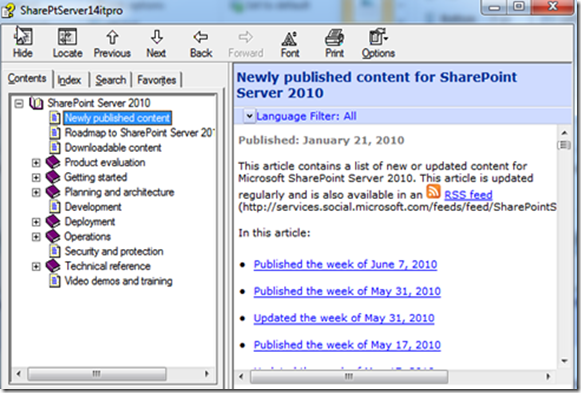Click the Development page icon
Image resolution: width=581 pixels, height=393 pixels.
point(55,207)
